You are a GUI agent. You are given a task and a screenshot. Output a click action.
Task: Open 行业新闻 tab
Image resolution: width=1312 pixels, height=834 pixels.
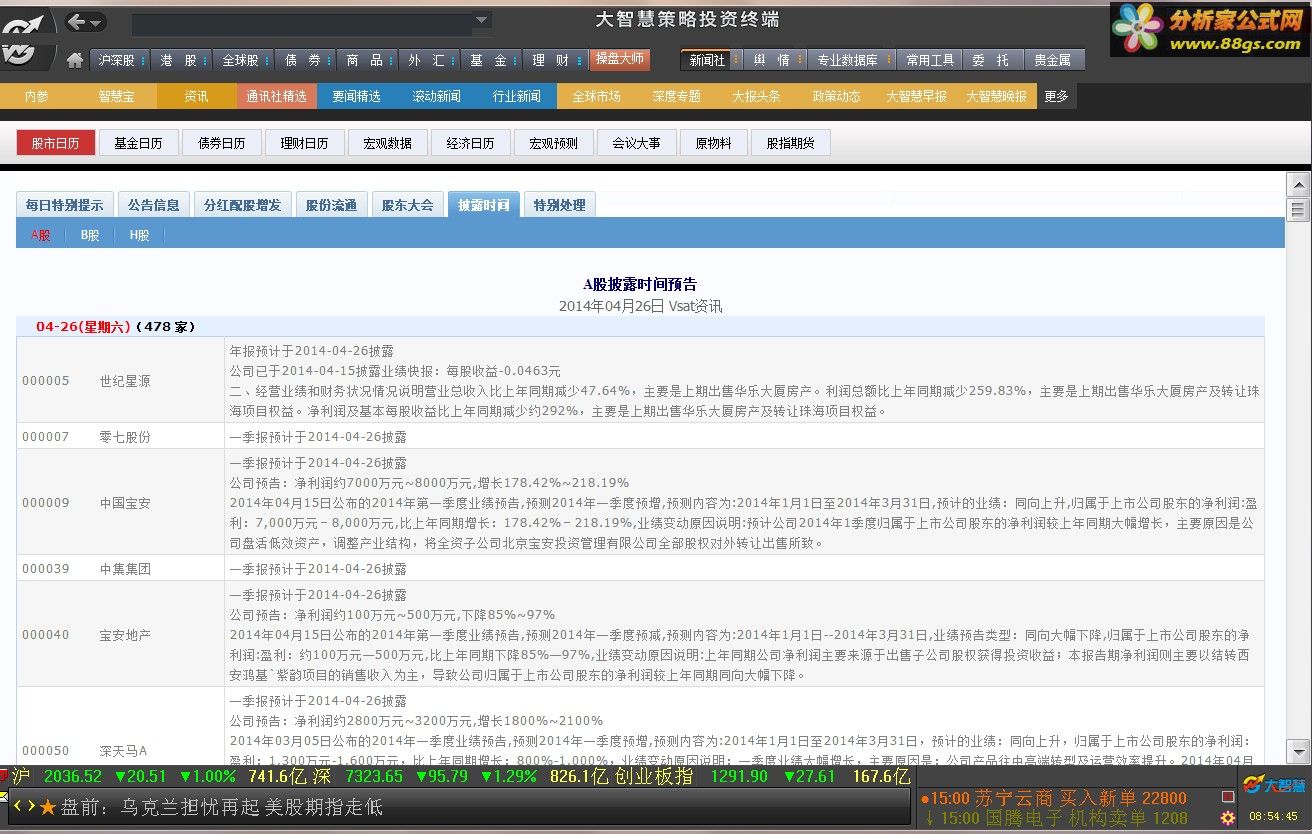coord(517,96)
